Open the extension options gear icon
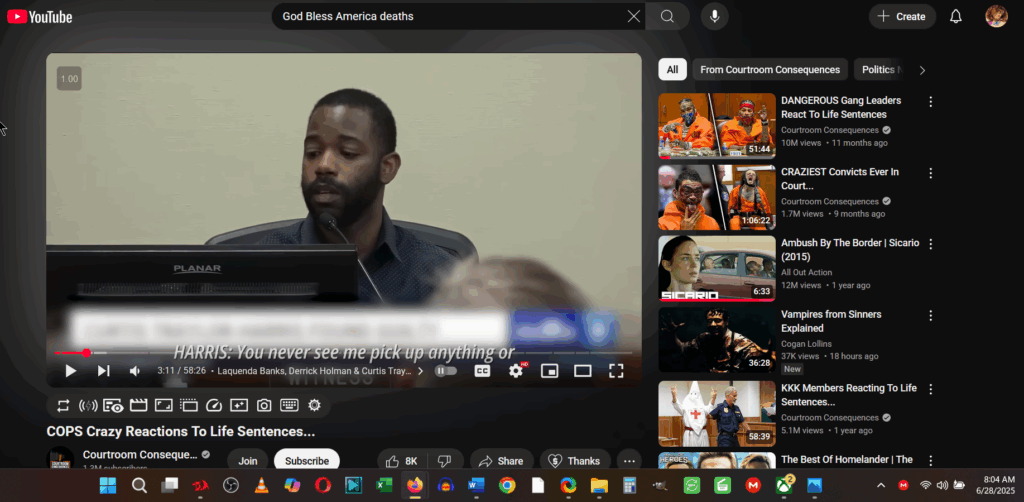This screenshot has width=1024, height=502. [314, 405]
